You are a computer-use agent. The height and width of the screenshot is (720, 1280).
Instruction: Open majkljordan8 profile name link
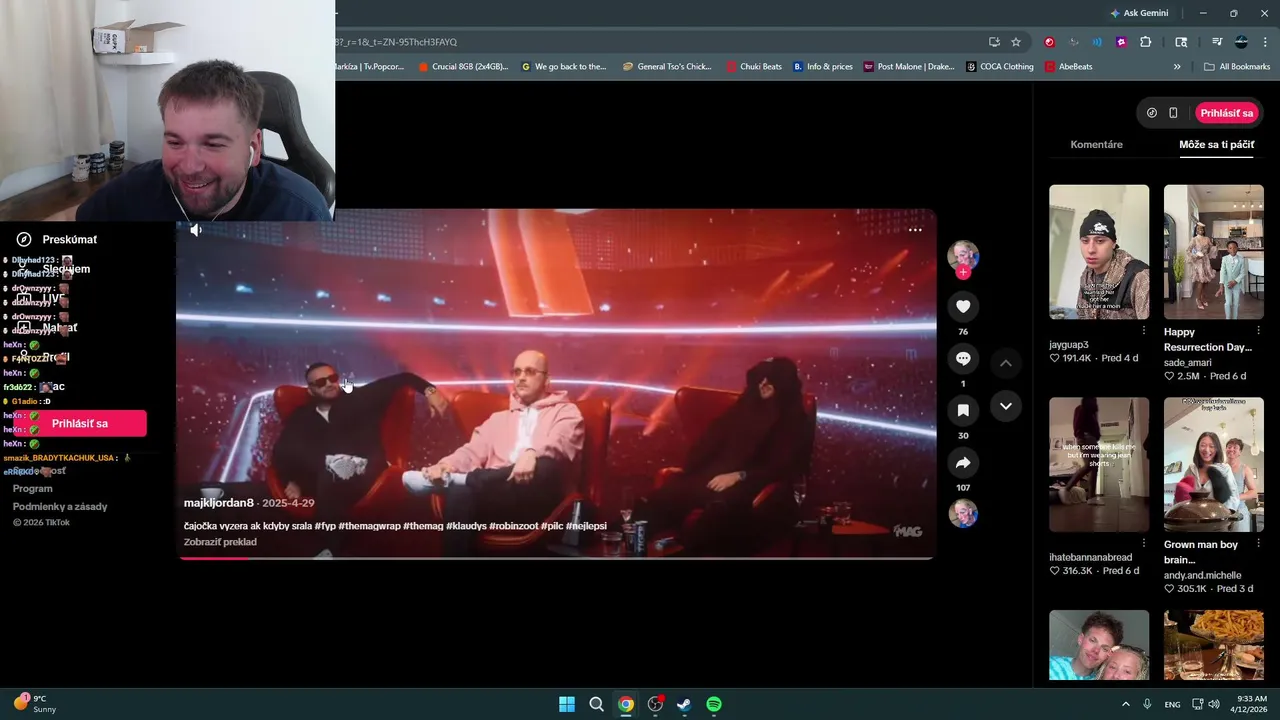[x=219, y=503]
